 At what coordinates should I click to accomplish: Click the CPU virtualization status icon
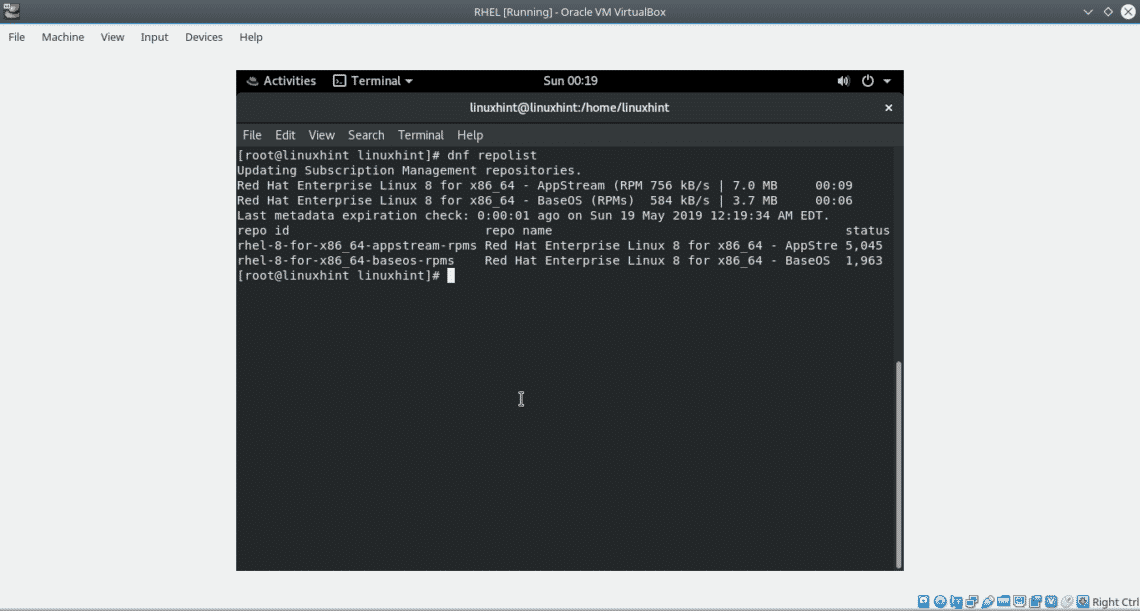coord(1051,602)
